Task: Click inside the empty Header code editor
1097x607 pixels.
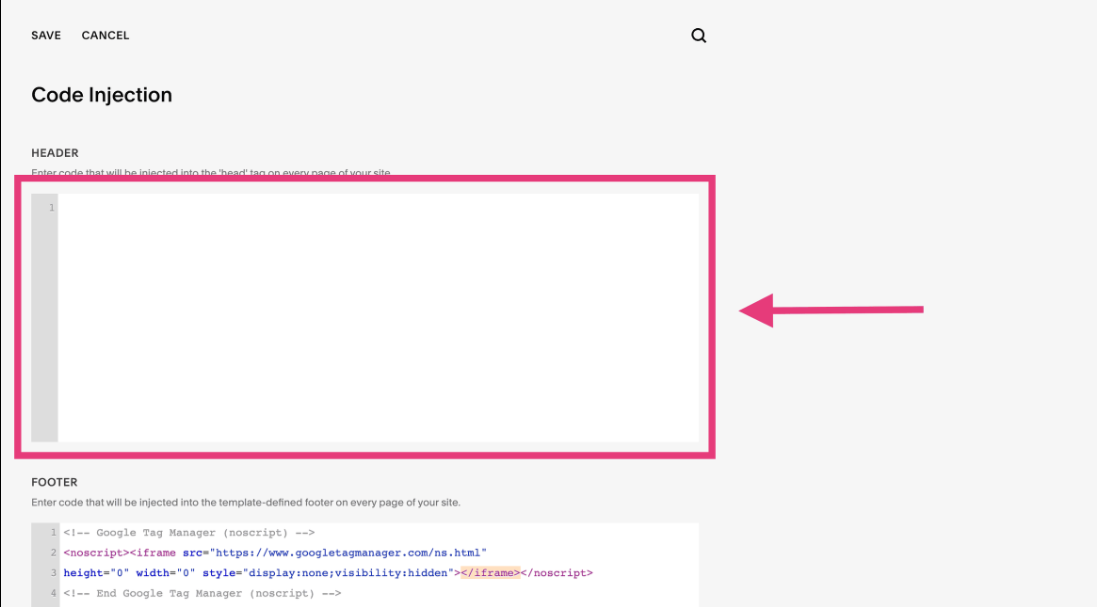Action: (378, 317)
